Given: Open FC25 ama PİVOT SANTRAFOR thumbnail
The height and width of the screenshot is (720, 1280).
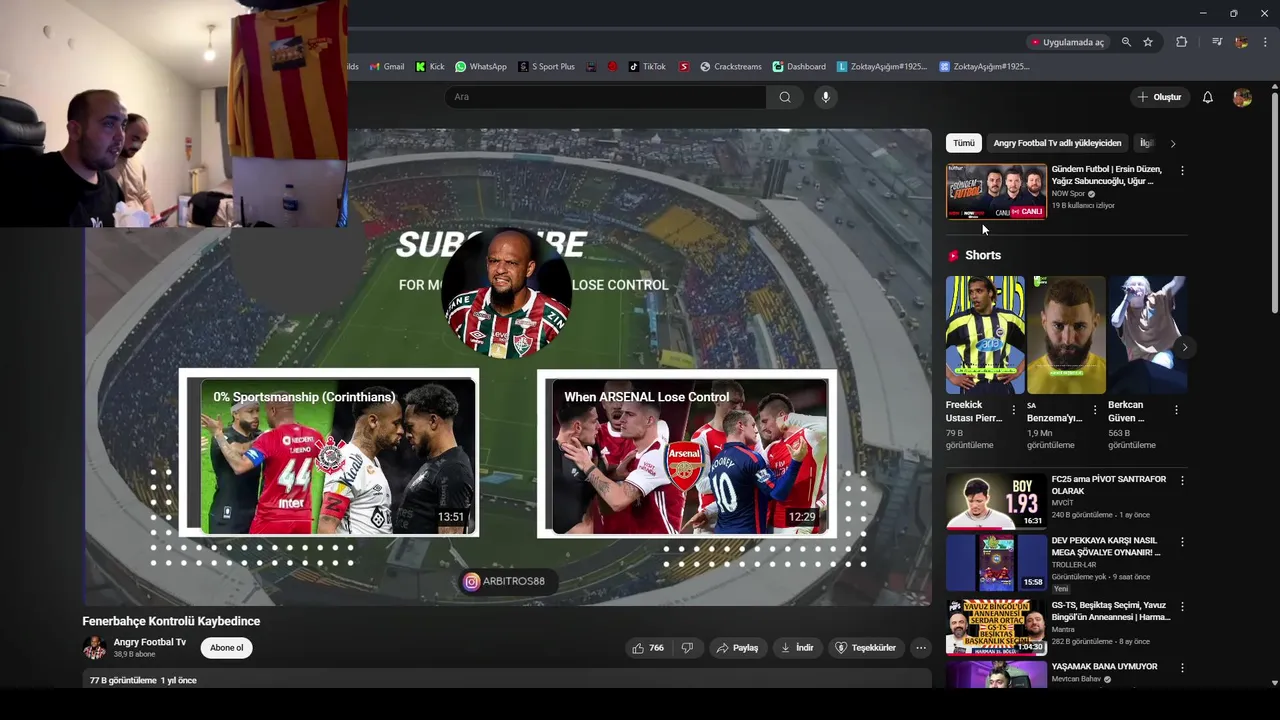Looking at the screenshot, I should point(996,501).
